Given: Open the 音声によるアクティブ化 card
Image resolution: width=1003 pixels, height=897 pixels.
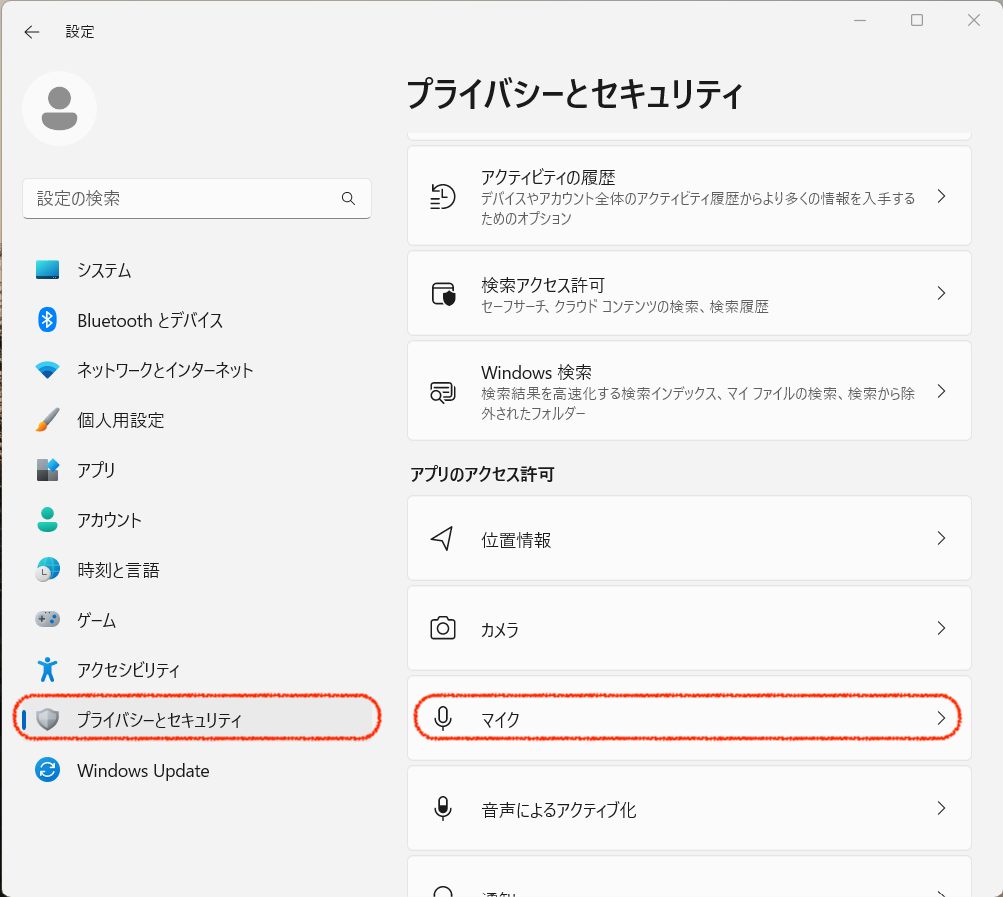Looking at the screenshot, I should (690, 808).
